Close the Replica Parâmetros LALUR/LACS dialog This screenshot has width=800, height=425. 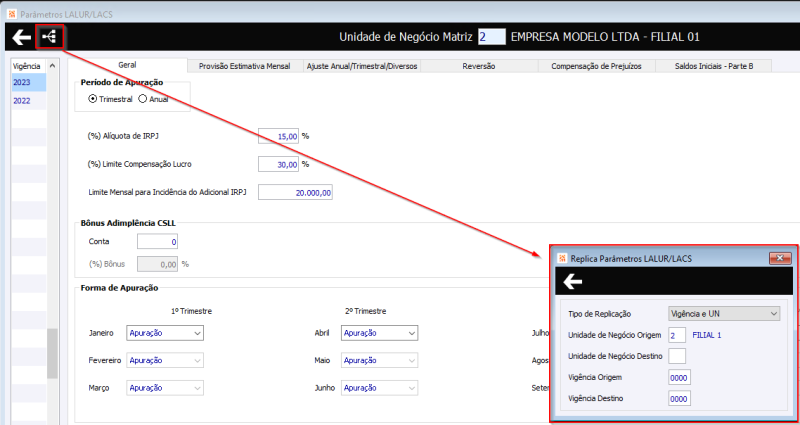780,259
